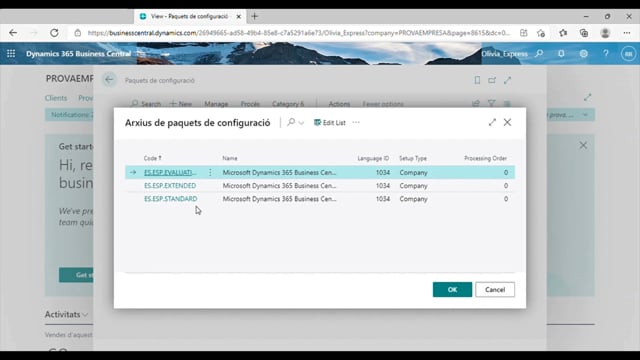The width and height of the screenshot is (640, 360).
Task: Select the ES.ESP.EXTENDED package
Action: (x=170, y=185)
